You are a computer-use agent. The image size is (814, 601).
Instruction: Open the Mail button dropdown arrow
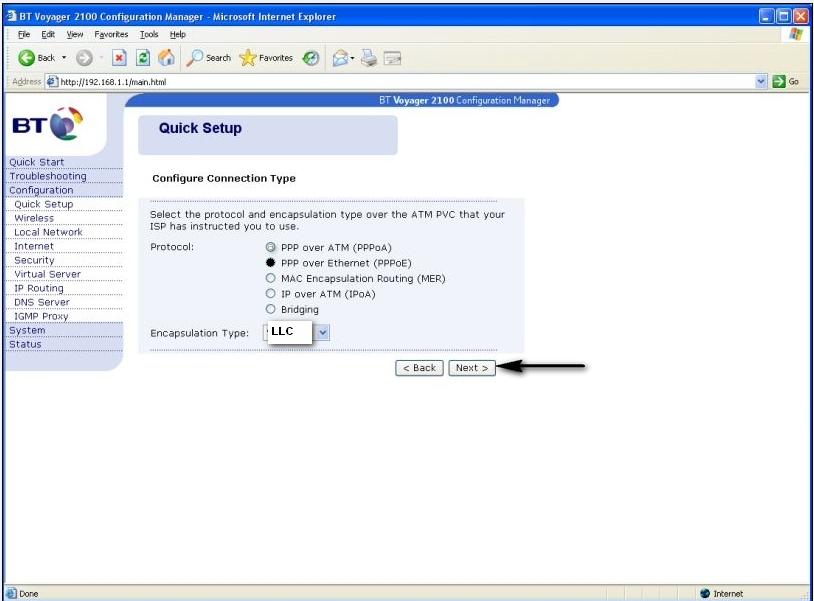click(352, 58)
